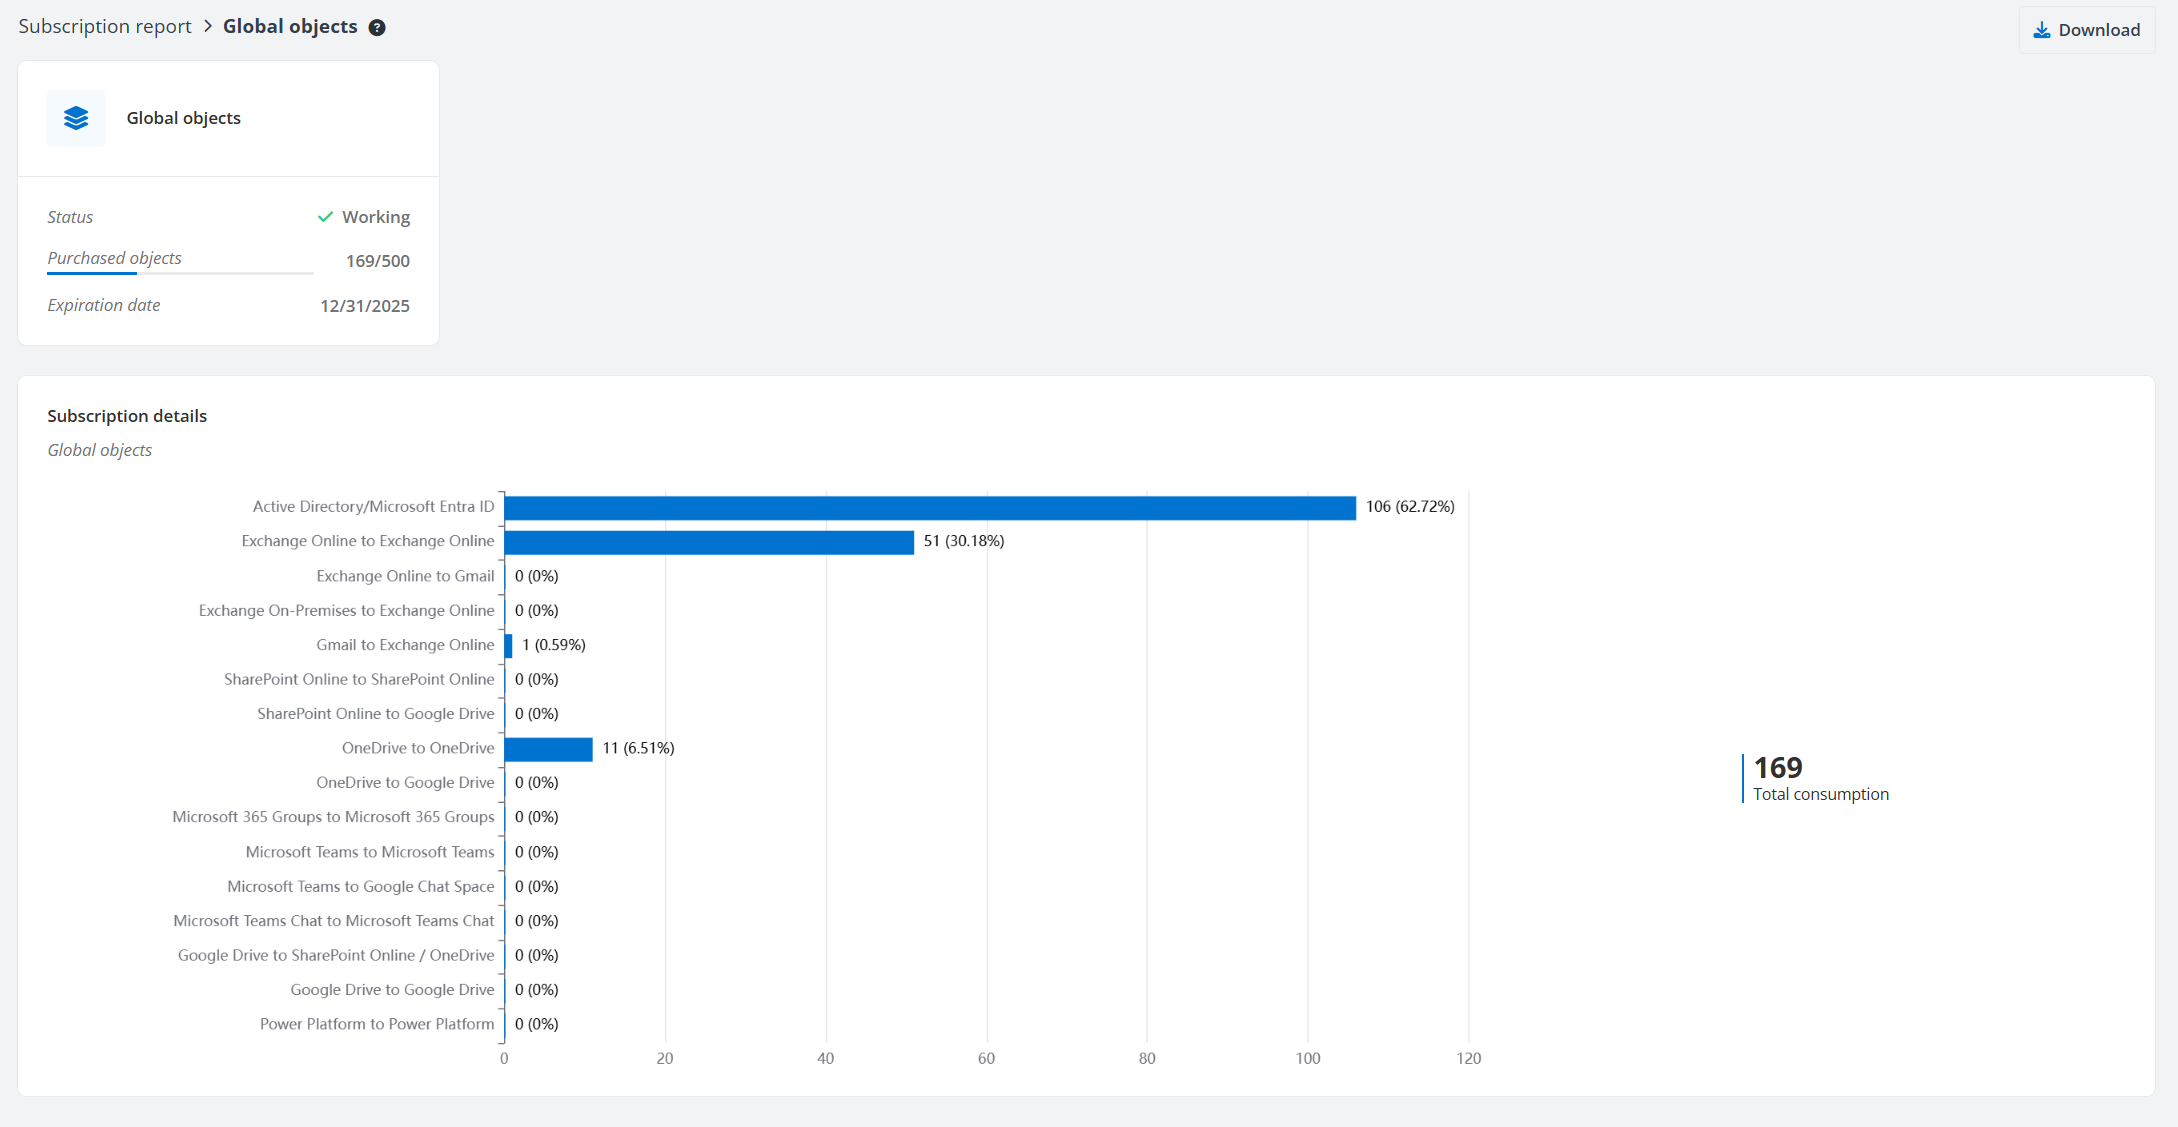Select the Exchange Online to Exchange Online bar
2178x1127 pixels.
pos(709,542)
